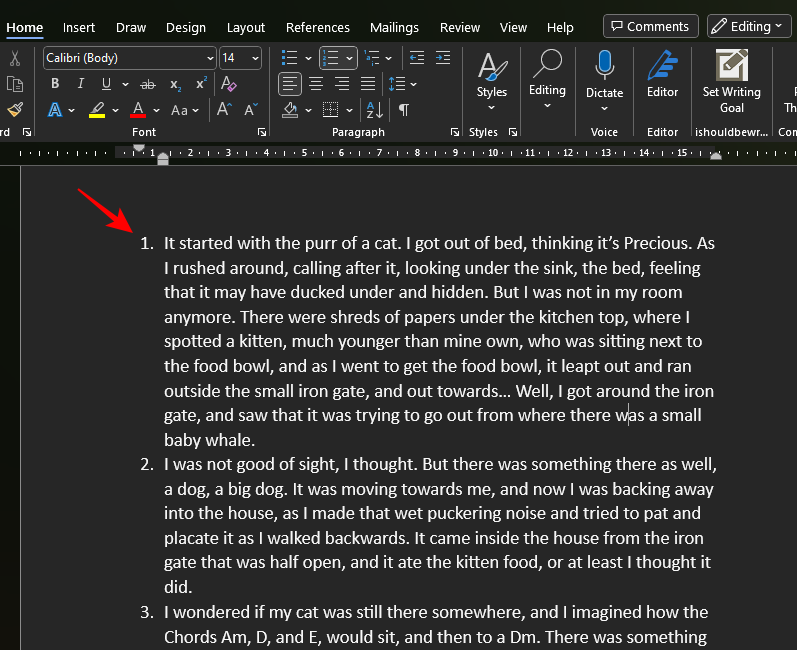The image size is (797, 650).
Task: Click Line and Paragraph Spacing icon
Action: (x=397, y=84)
